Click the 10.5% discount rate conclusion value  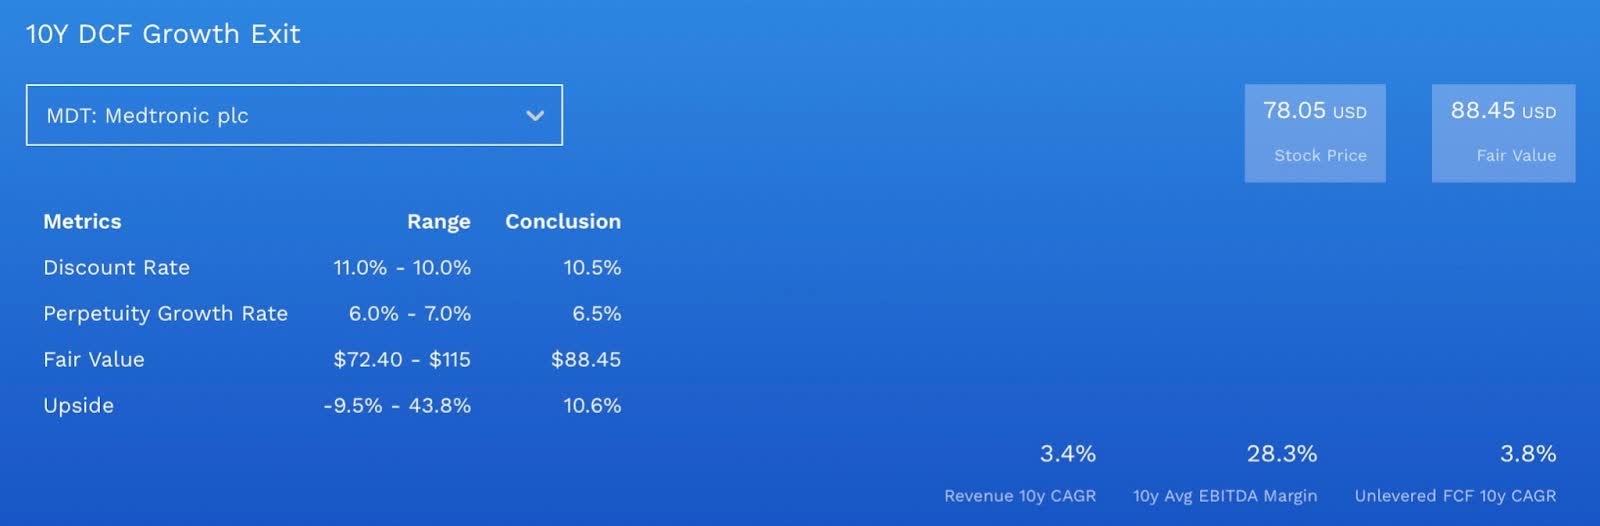[592, 268]
